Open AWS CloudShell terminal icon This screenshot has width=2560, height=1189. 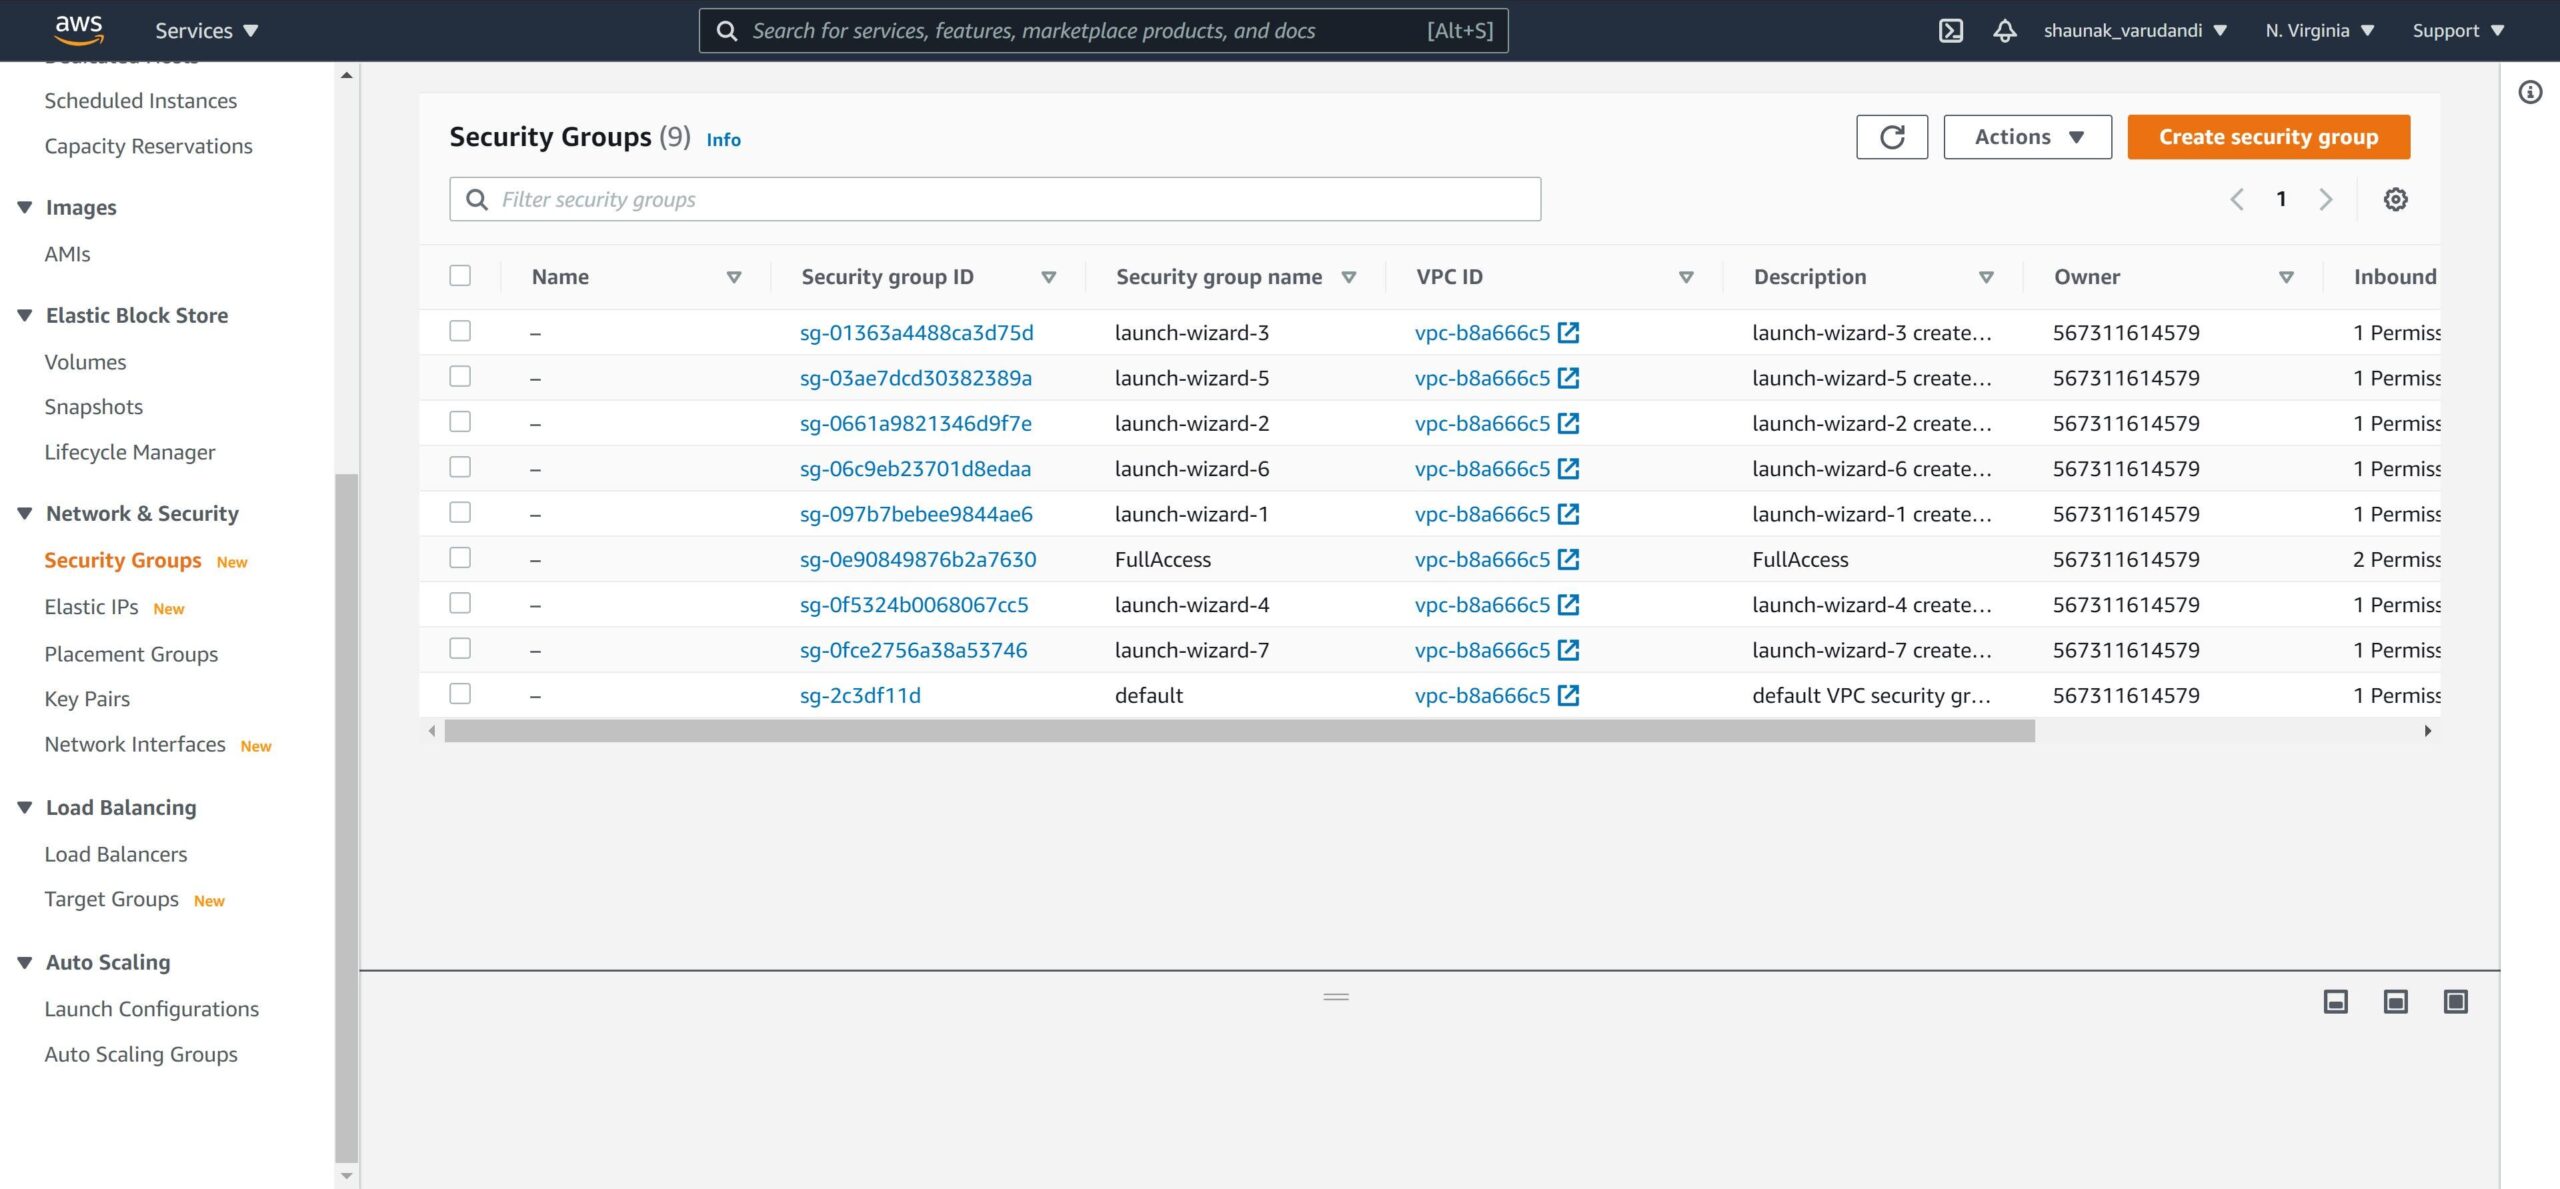point(1950,30)
